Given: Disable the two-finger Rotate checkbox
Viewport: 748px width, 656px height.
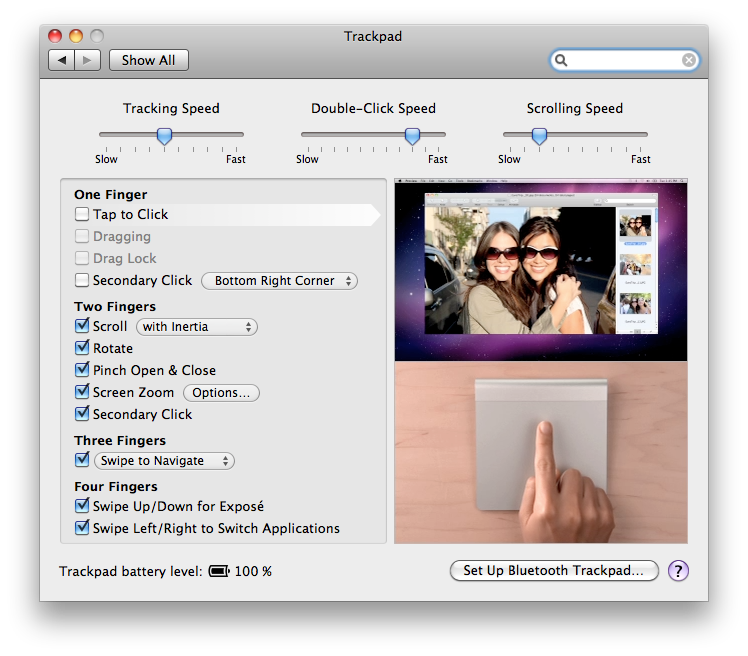Looking at the screenshot, I should coord(82,348).
